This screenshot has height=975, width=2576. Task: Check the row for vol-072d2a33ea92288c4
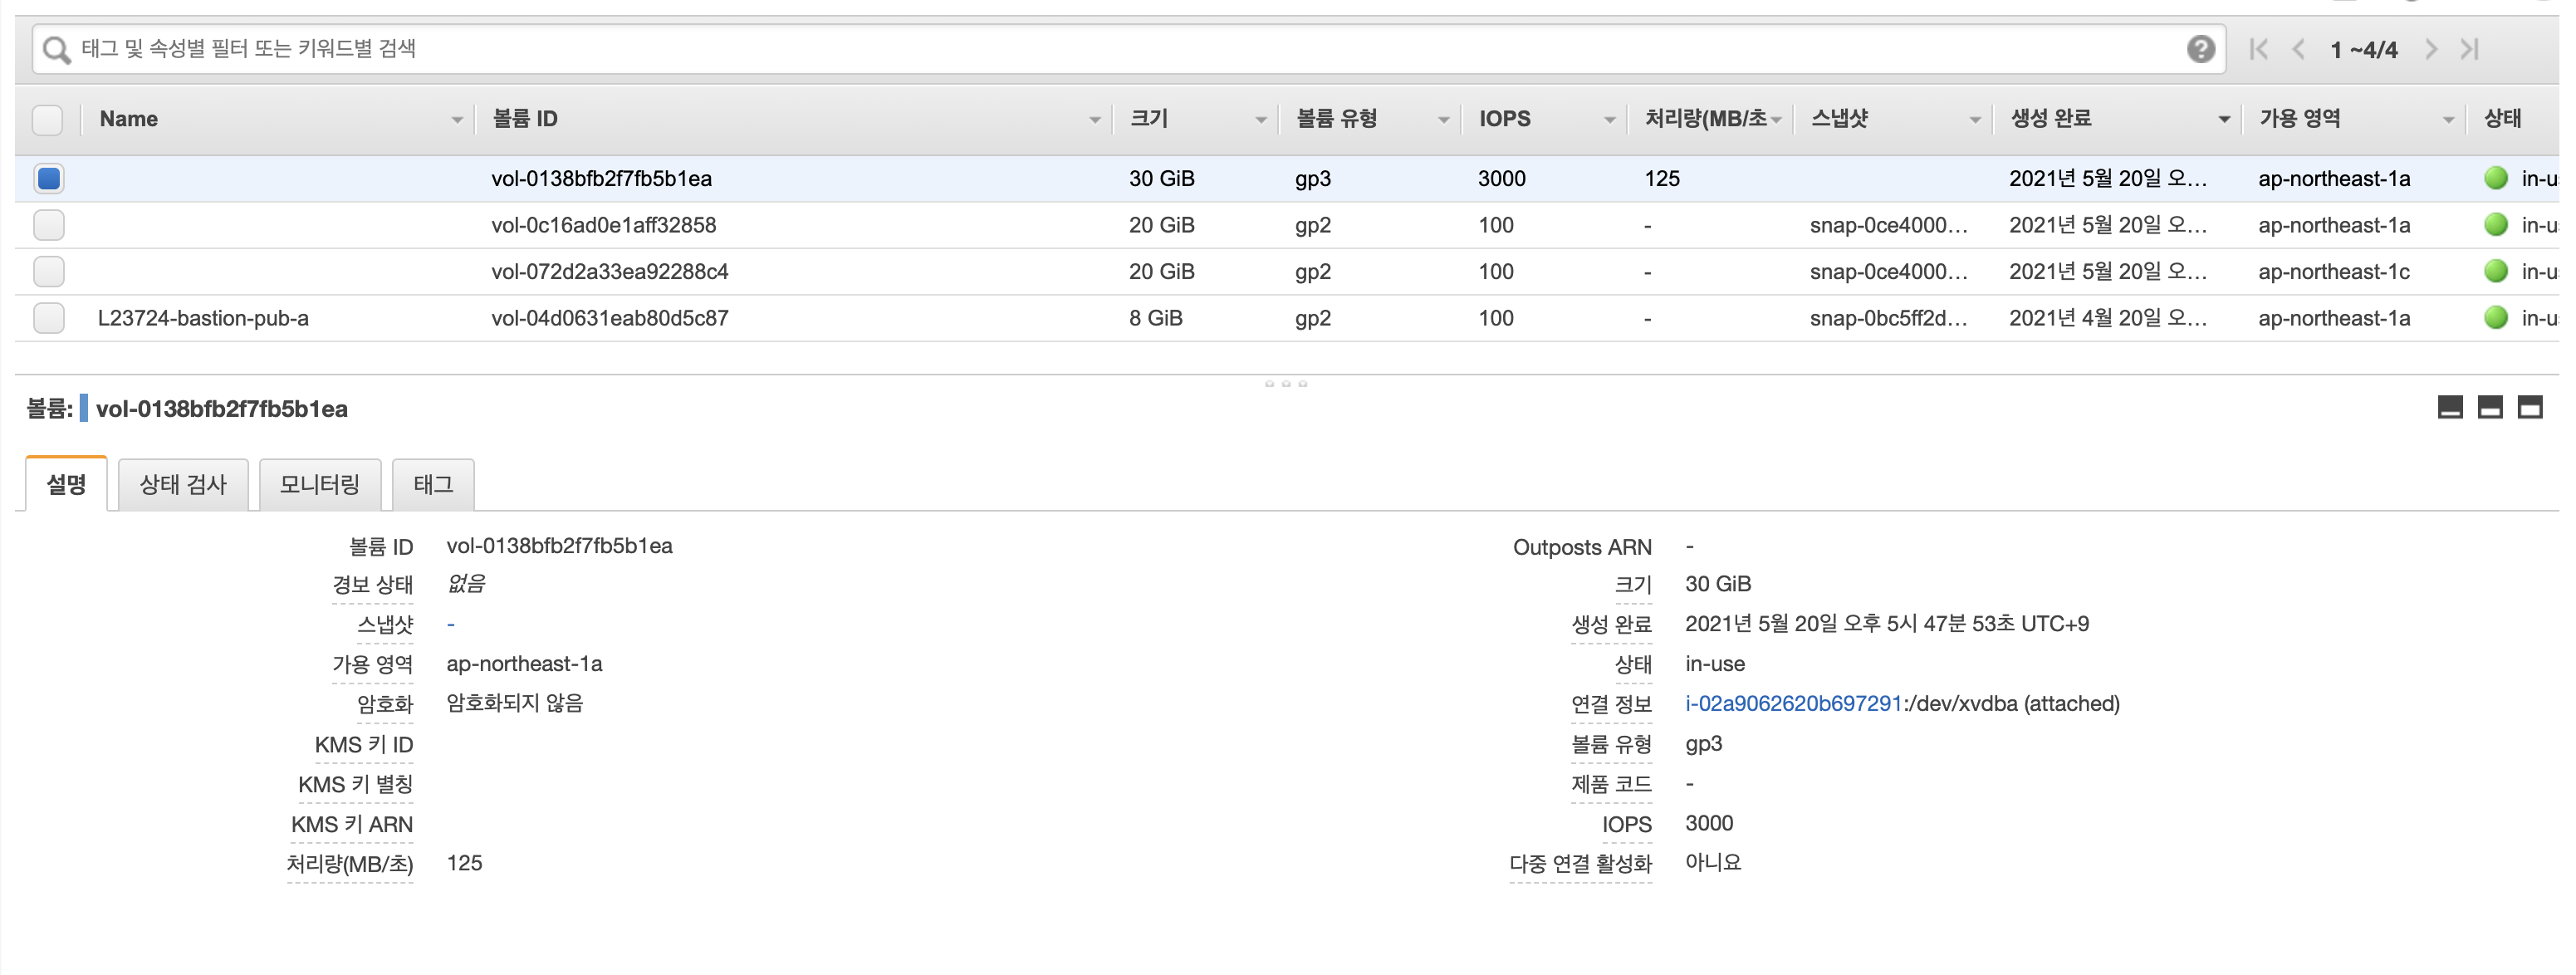47,271
